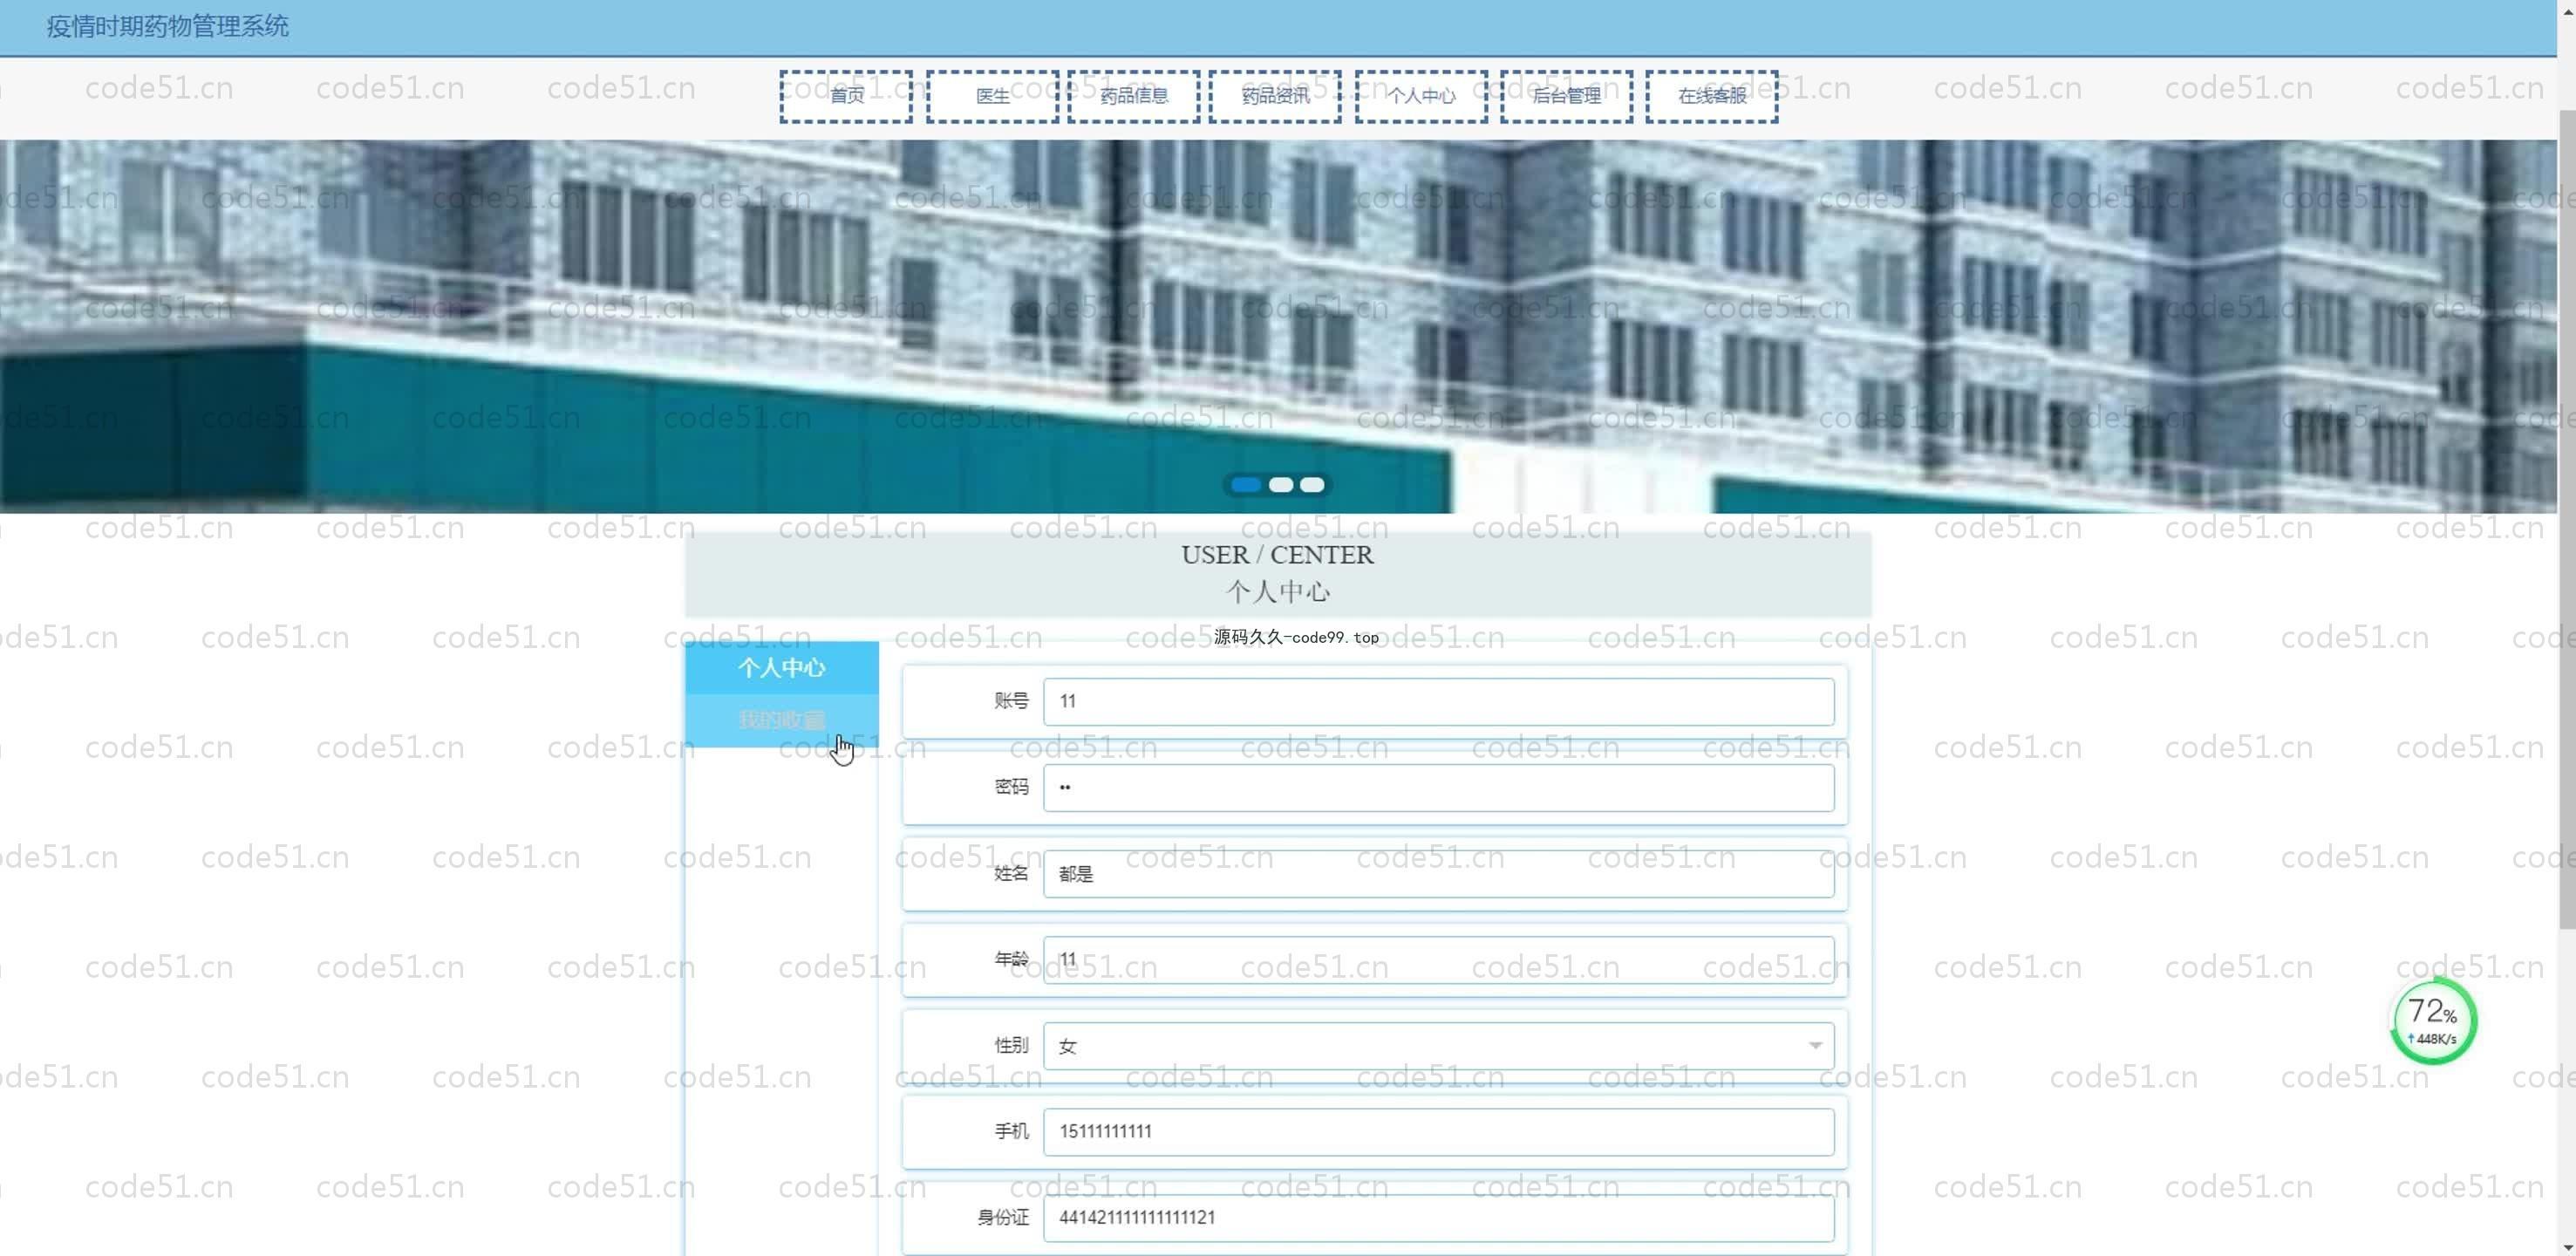Click the hospital banner image

click(x=1278, y=326)
